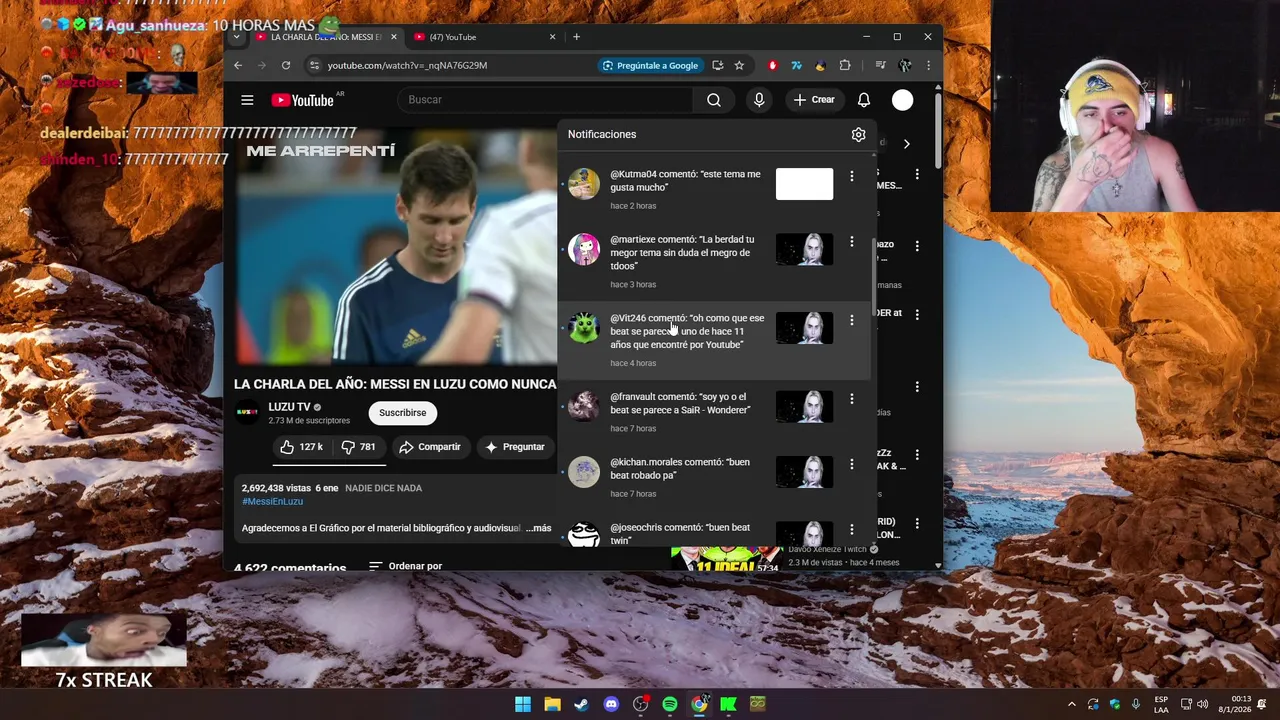1280x720 pixels.
Task: Open the Kick app on the taskbar
Action: (729, 704)
